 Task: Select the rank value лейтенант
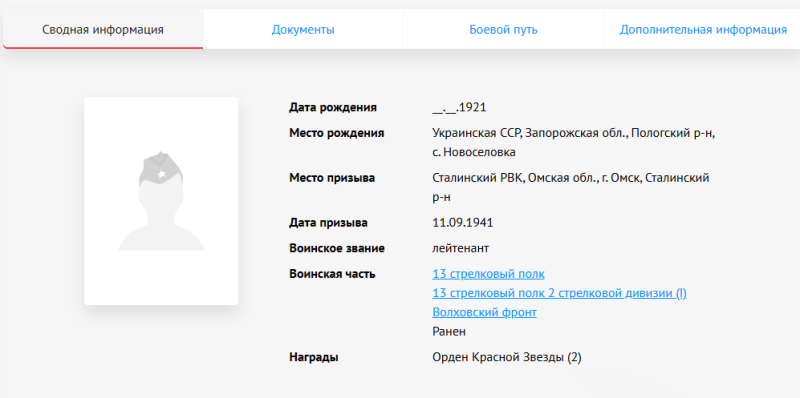[x=460, y=248]
